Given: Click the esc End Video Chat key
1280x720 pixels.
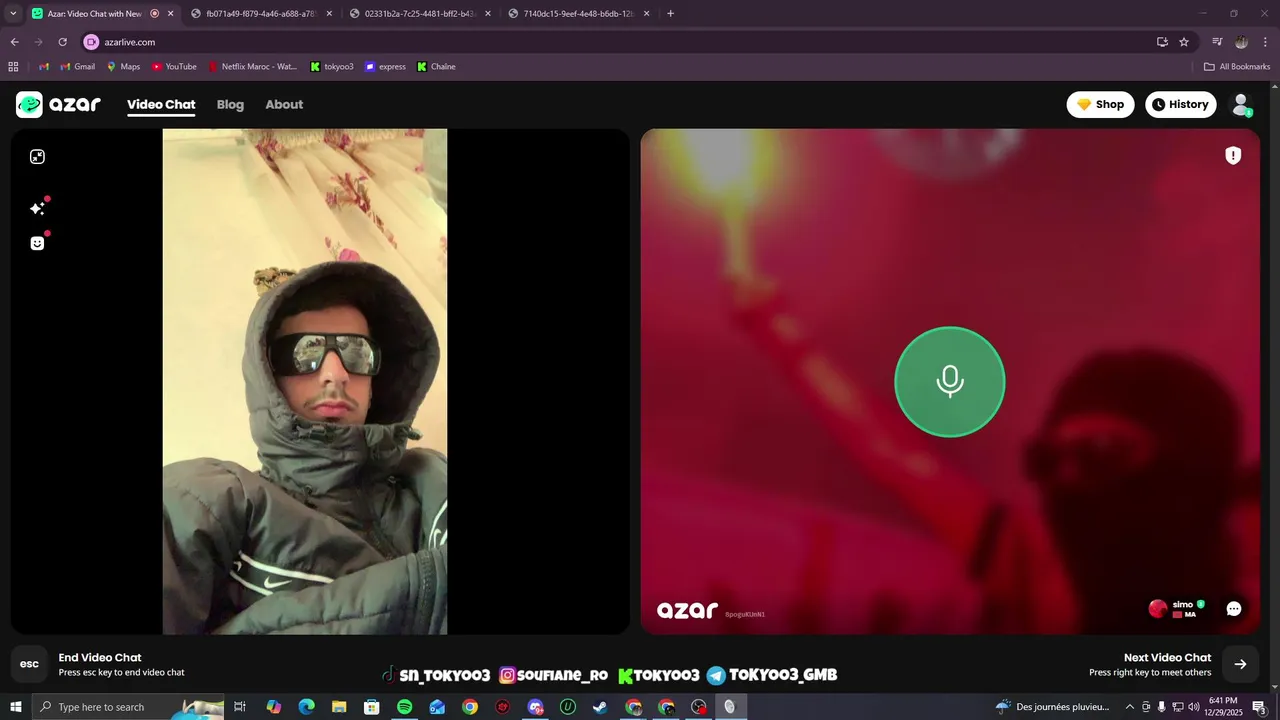Looking at the screenshot, I should (30, 664).
